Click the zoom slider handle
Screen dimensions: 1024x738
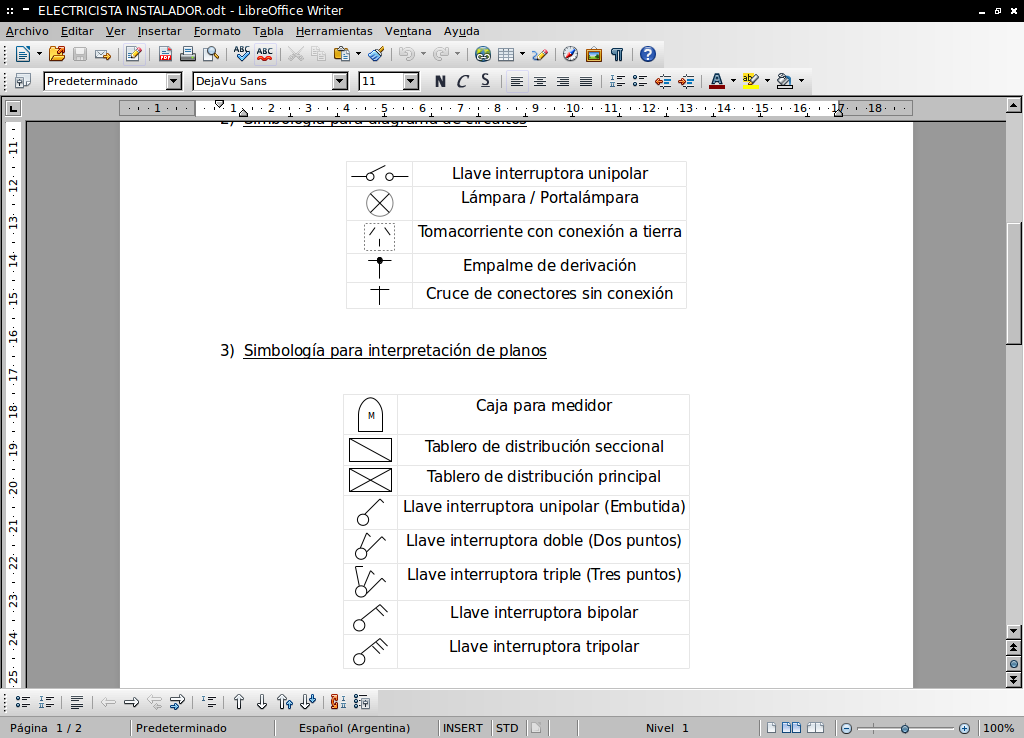coord(904,728)
